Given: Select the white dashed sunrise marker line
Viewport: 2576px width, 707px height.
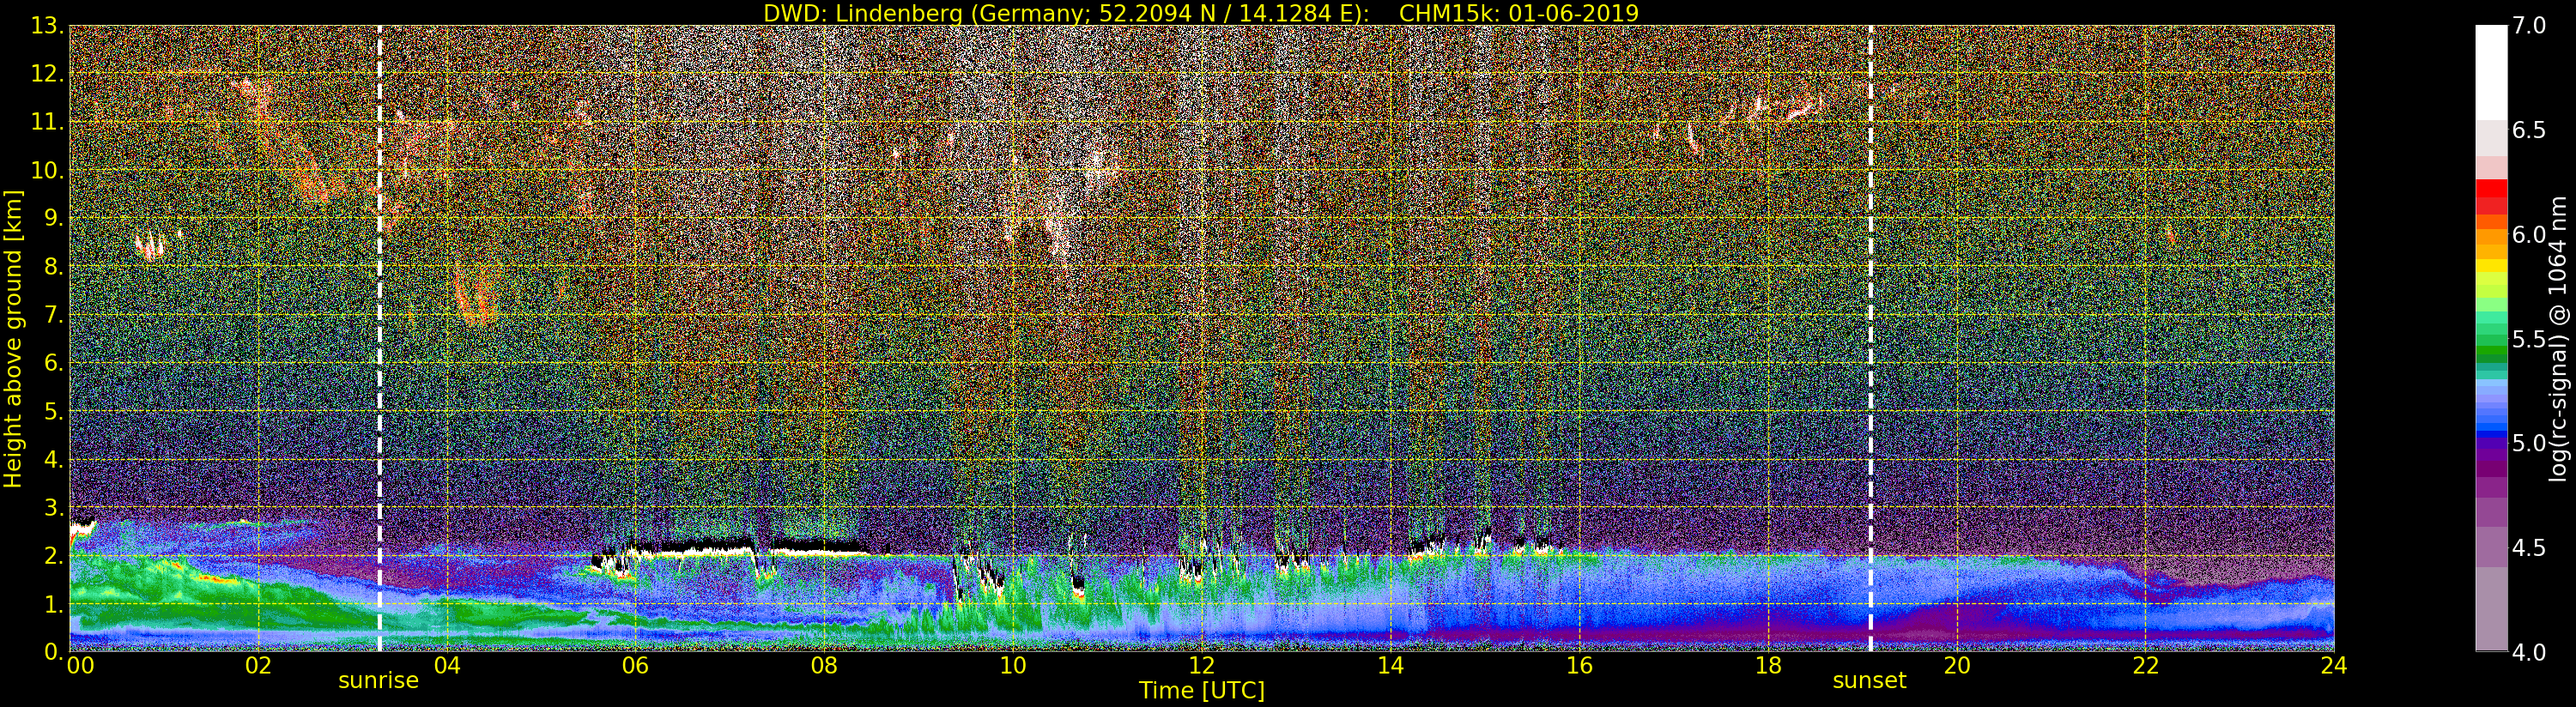Looking at the screenshot, I should pyautogui.click(x=380, y=338).
